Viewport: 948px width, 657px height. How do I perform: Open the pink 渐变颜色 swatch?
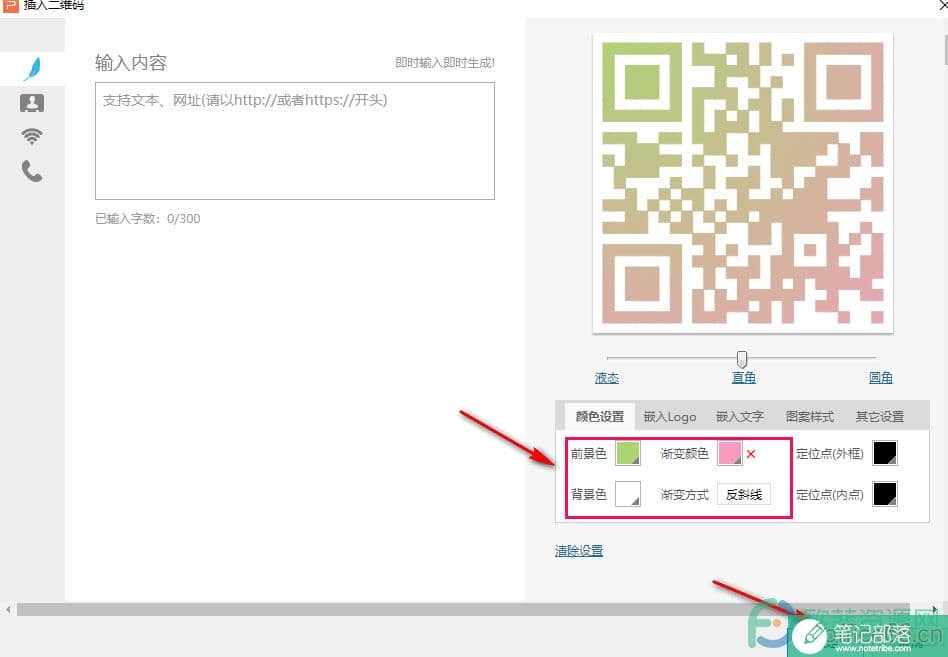coord(730,453)
